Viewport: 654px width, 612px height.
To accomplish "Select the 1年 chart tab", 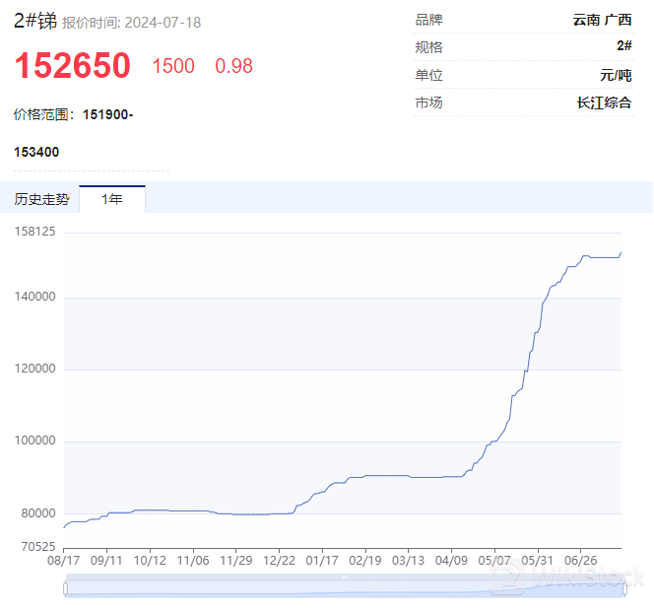I will coord(112,199).
